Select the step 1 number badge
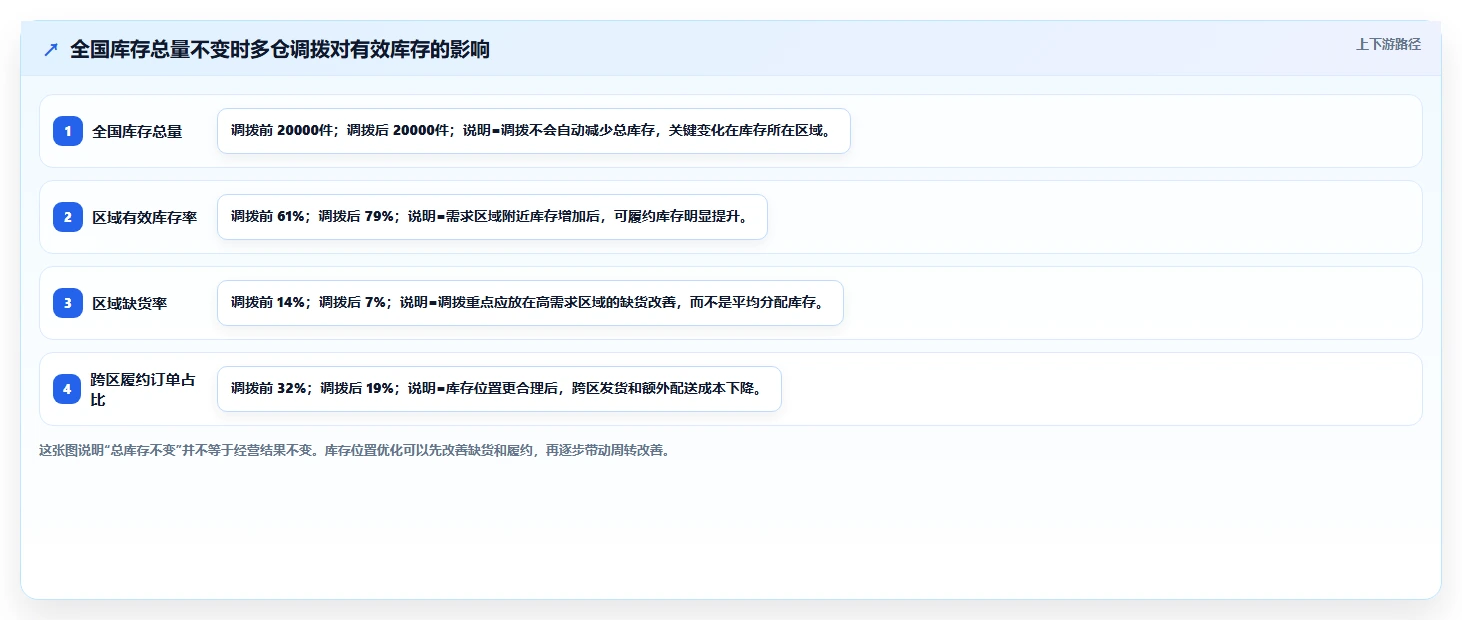 (x=68, y=131)
